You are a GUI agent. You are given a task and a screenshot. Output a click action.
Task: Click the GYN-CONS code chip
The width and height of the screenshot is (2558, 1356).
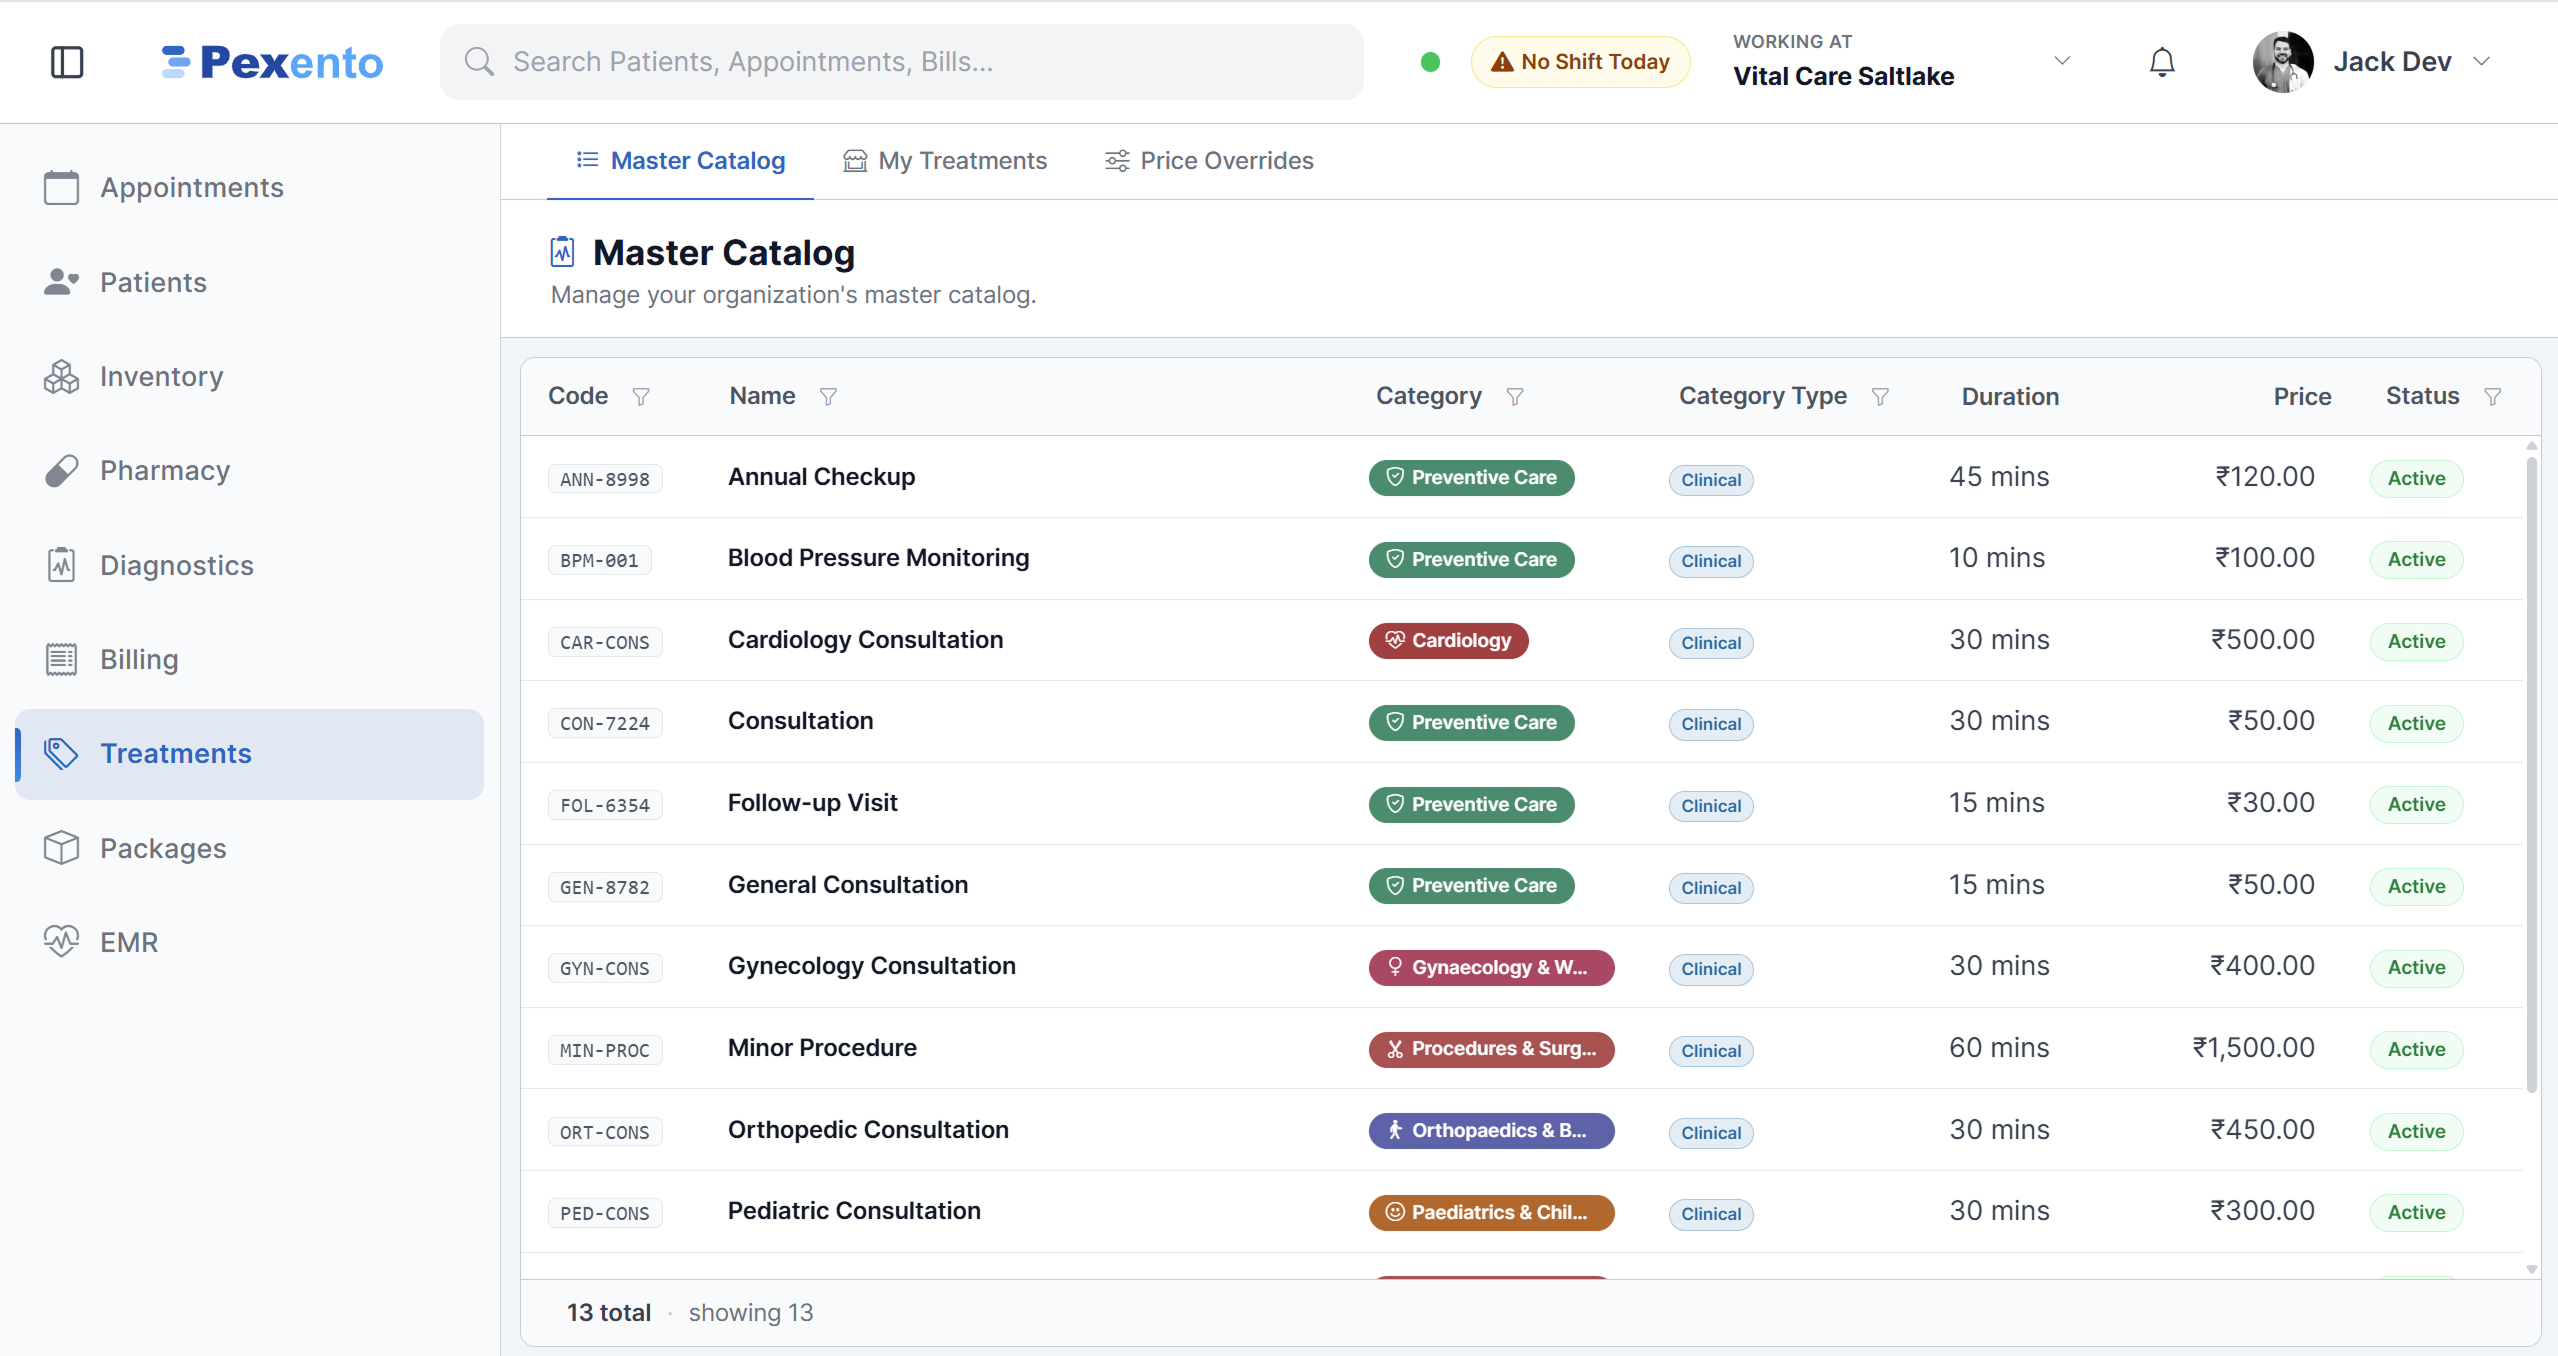[605, 968]
